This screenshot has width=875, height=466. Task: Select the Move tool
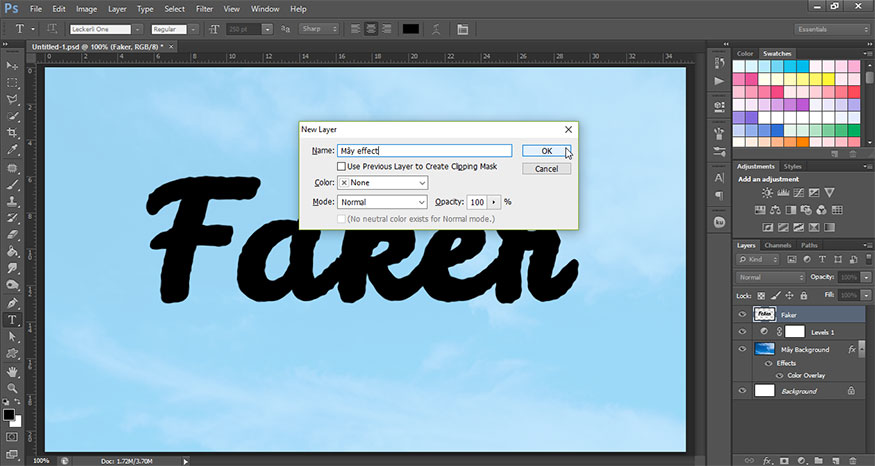click(12, 66)
